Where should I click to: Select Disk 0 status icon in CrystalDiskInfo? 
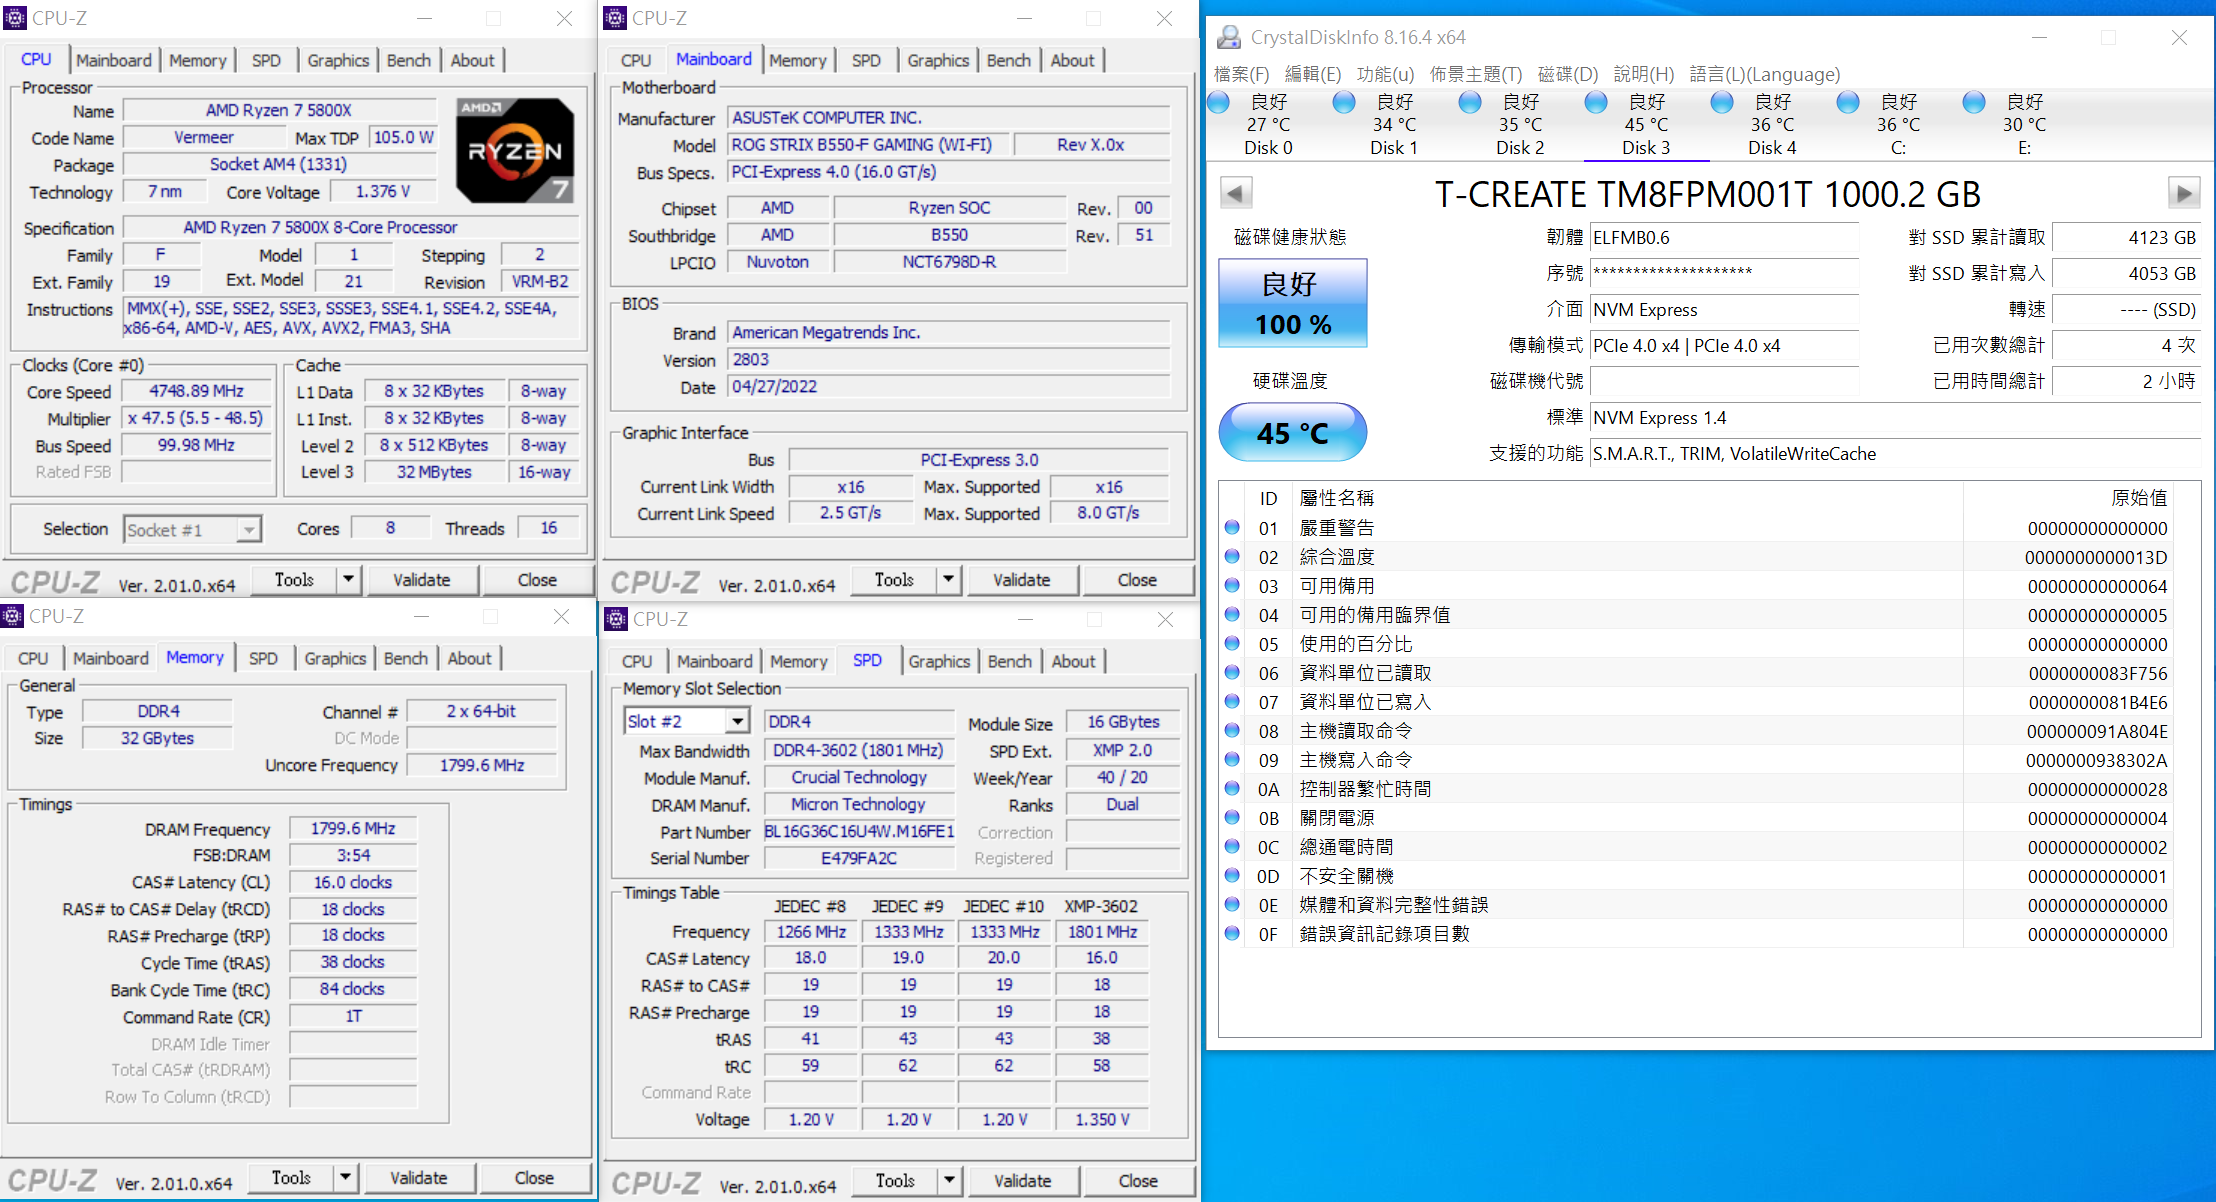pos(1219,102)
